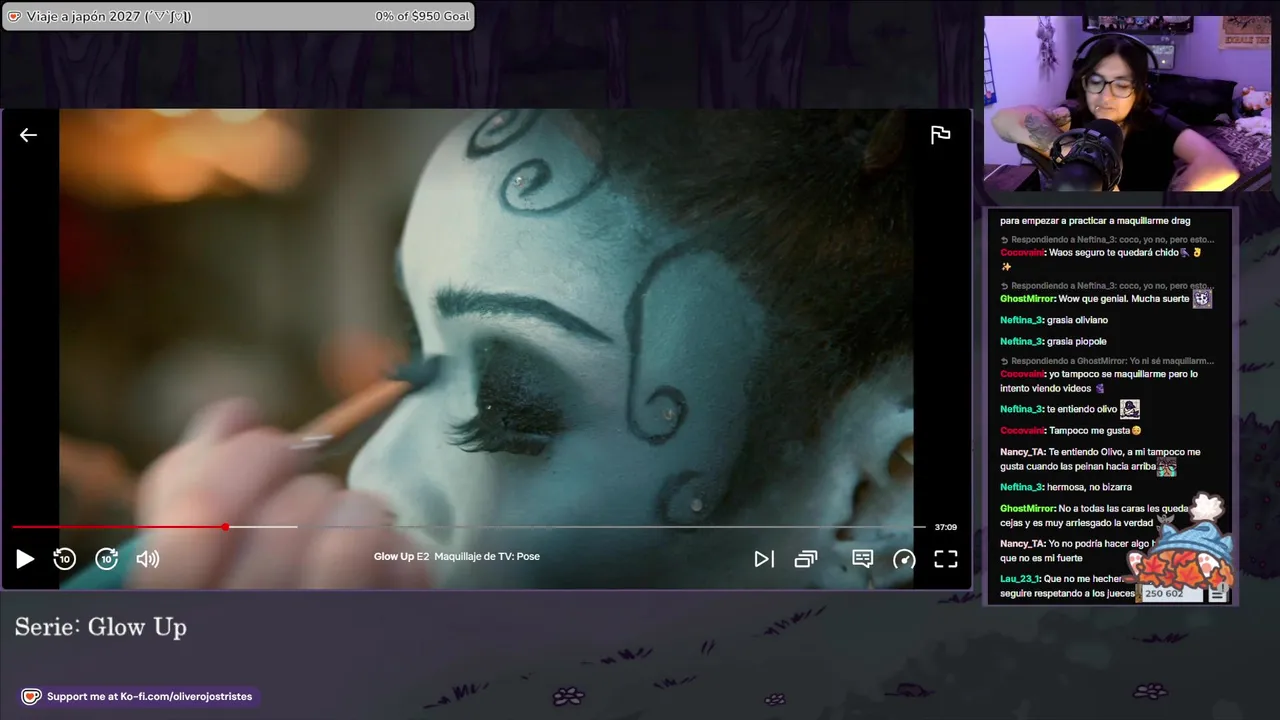Click the Glow Up E2 episode title
Image resolution: width=1280 pixels, height=720 pixels.
[x=457, y=556]
